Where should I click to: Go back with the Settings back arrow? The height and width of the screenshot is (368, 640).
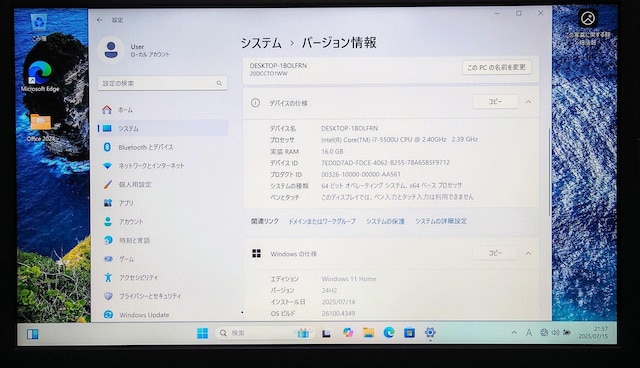(100, 20)
